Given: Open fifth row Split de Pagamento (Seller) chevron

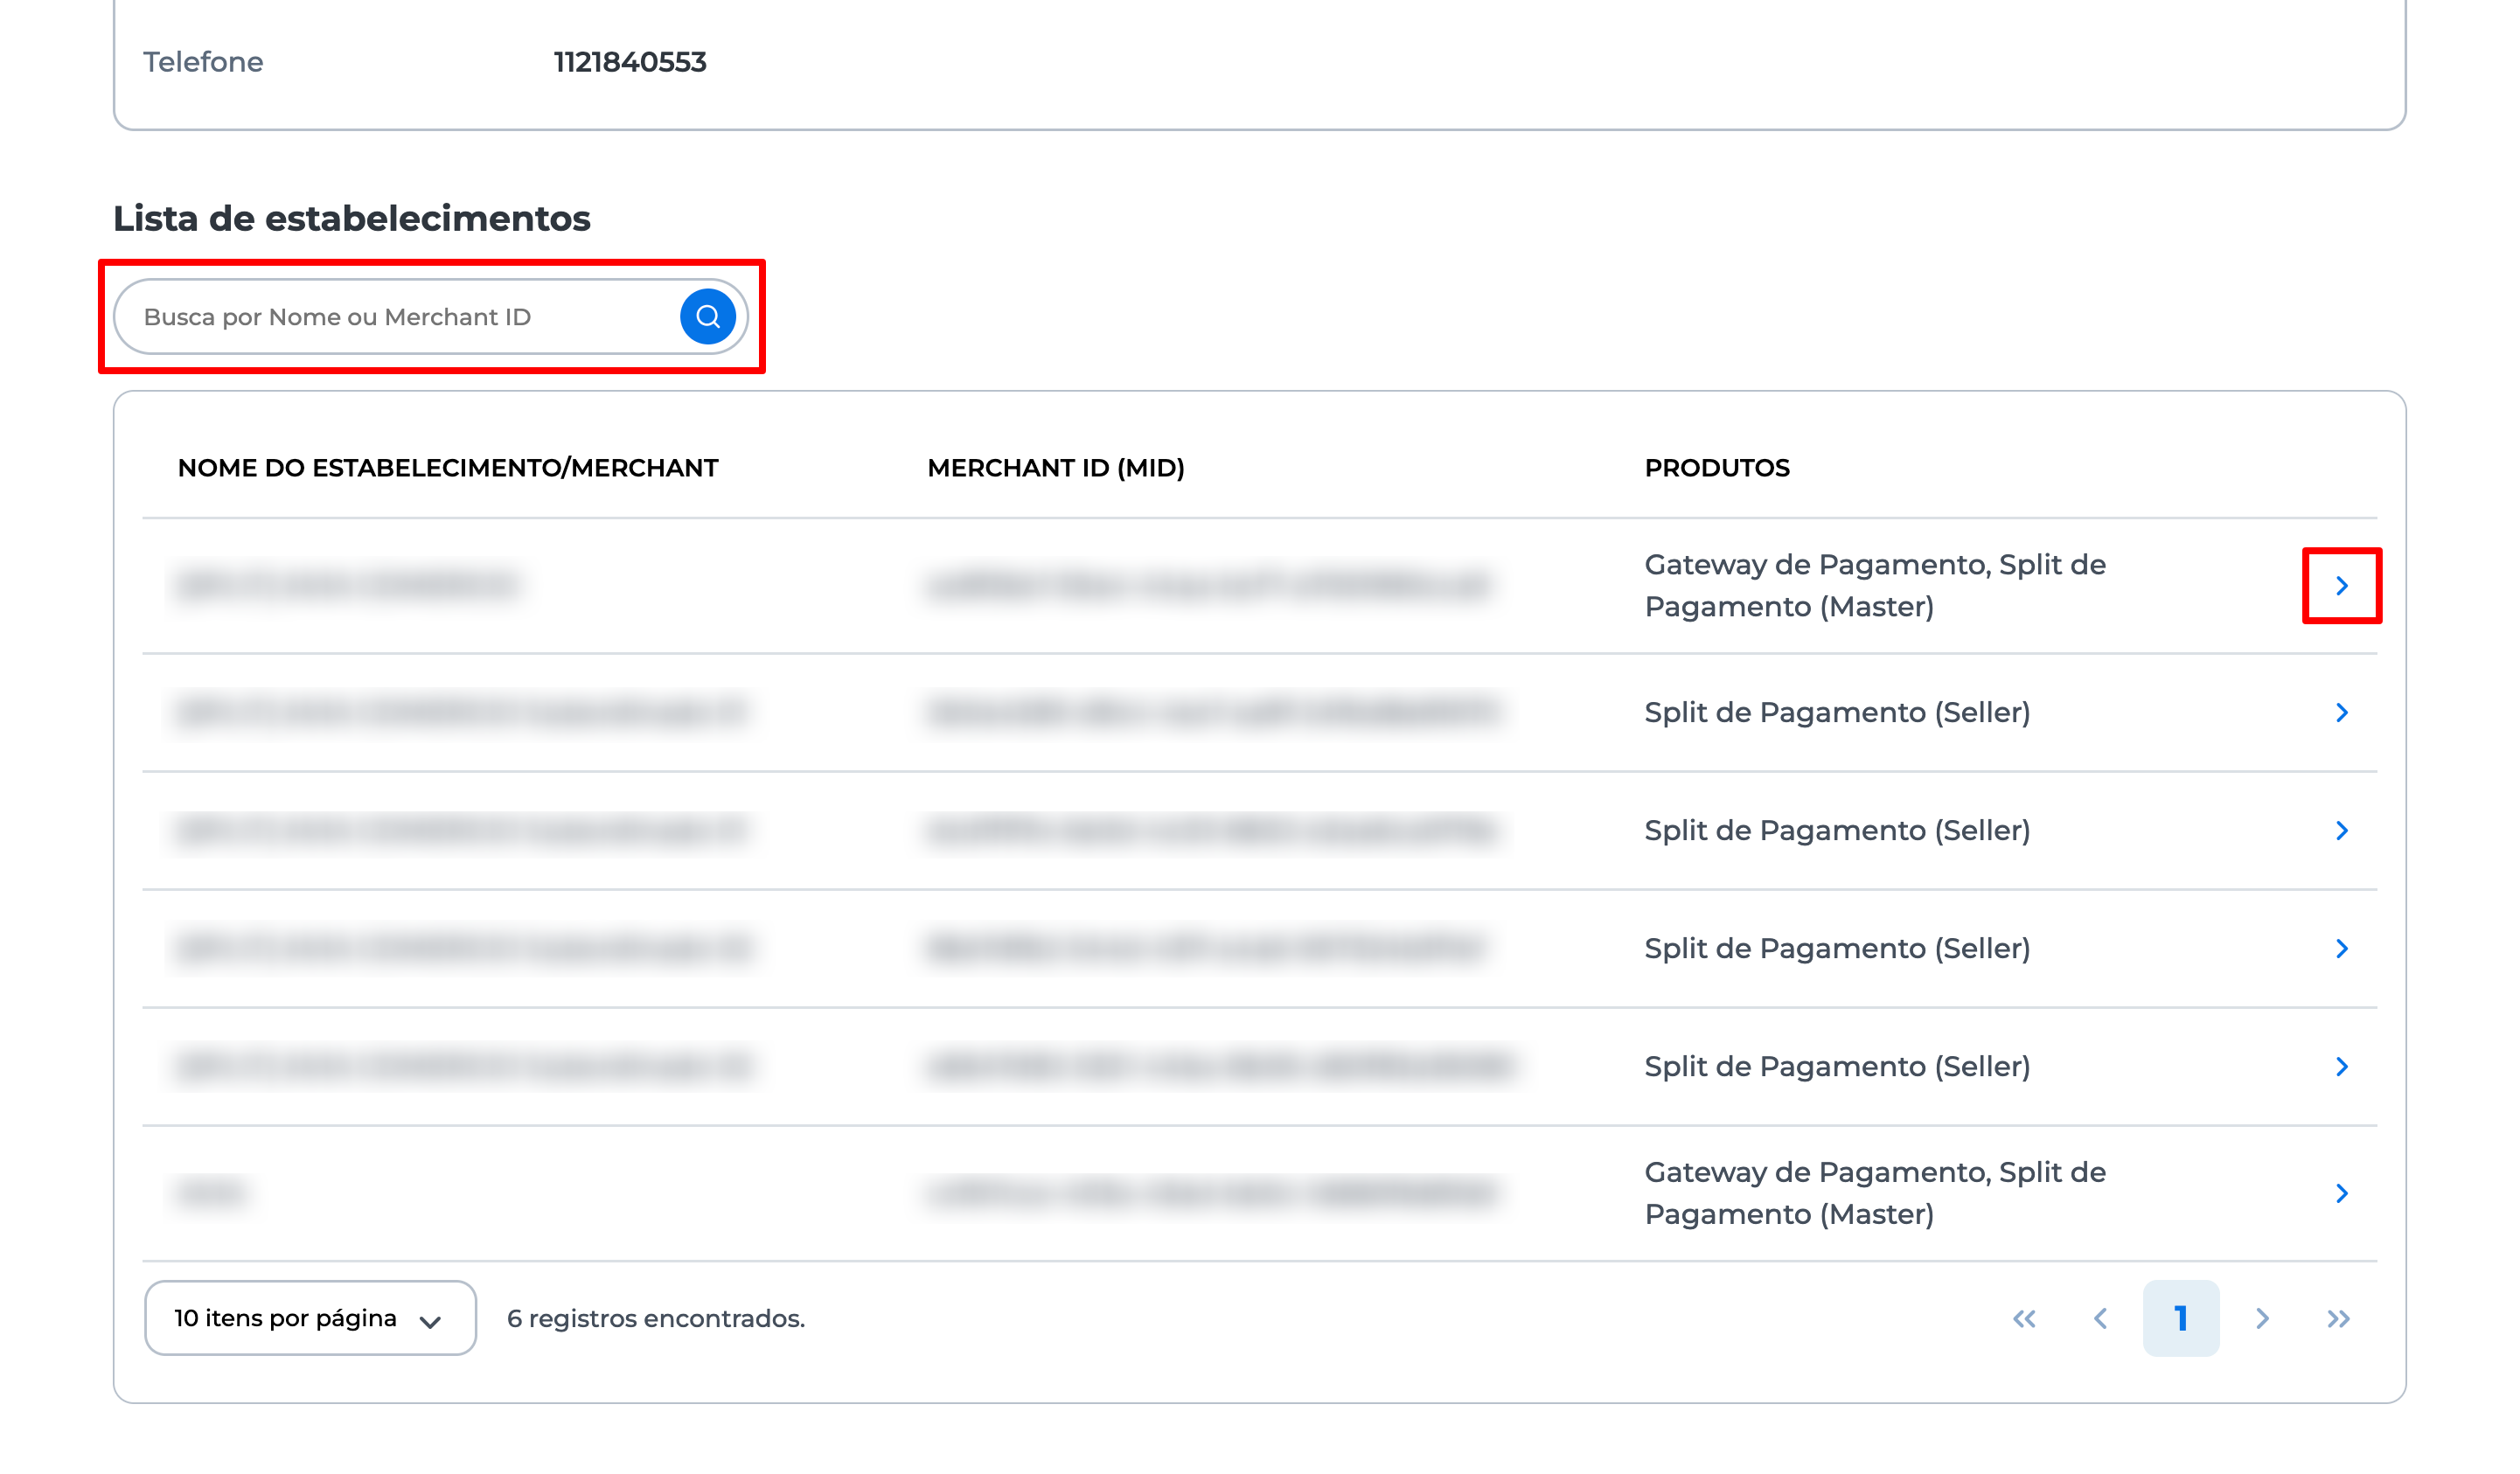Looking at the screenshot, I should [x=2341, y=1067].
